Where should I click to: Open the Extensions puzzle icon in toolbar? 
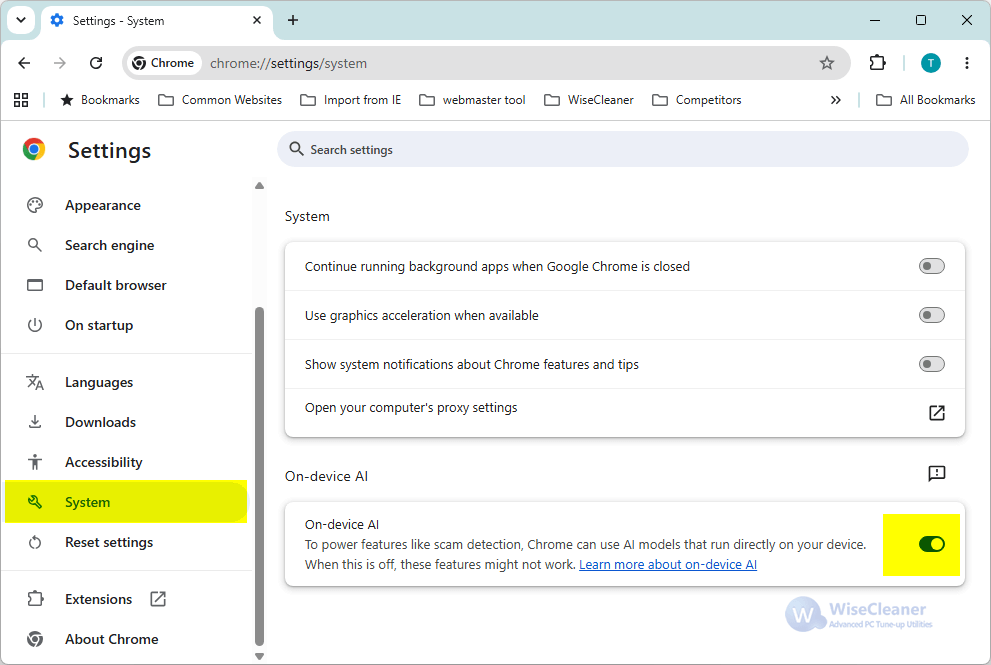click(877, 63)
